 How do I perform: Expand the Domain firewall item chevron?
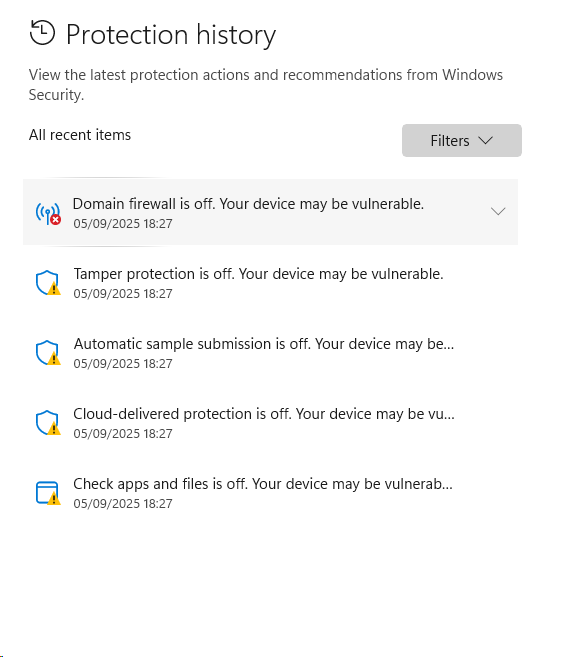tap(498, 211)
